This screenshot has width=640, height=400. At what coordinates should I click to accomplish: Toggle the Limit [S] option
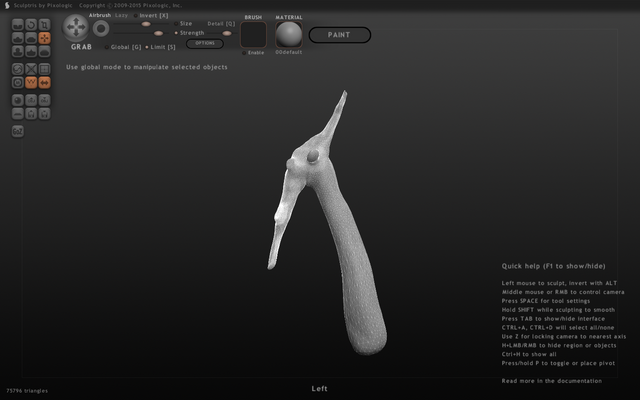point(160,47)
